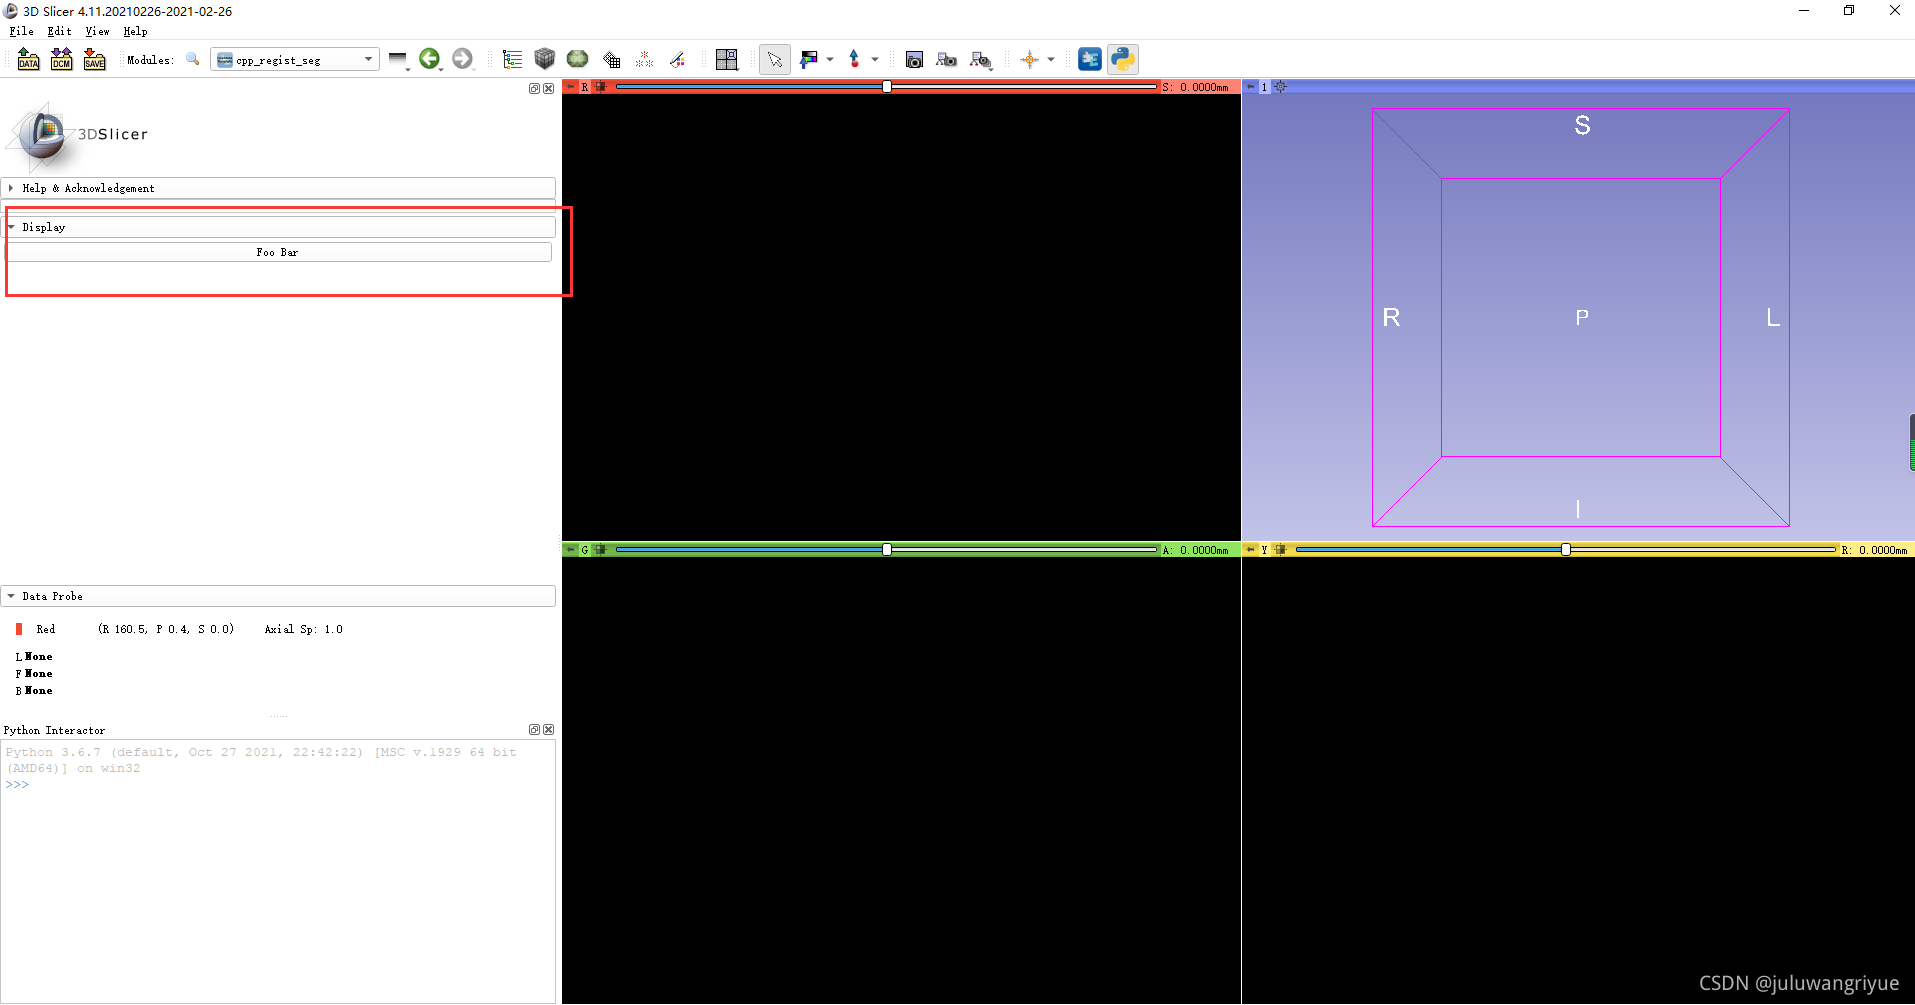Image resolution: width=1915 pixels, height=1005 pixels.
Task: Click the red slice offset slider handle
Action: 887,87
